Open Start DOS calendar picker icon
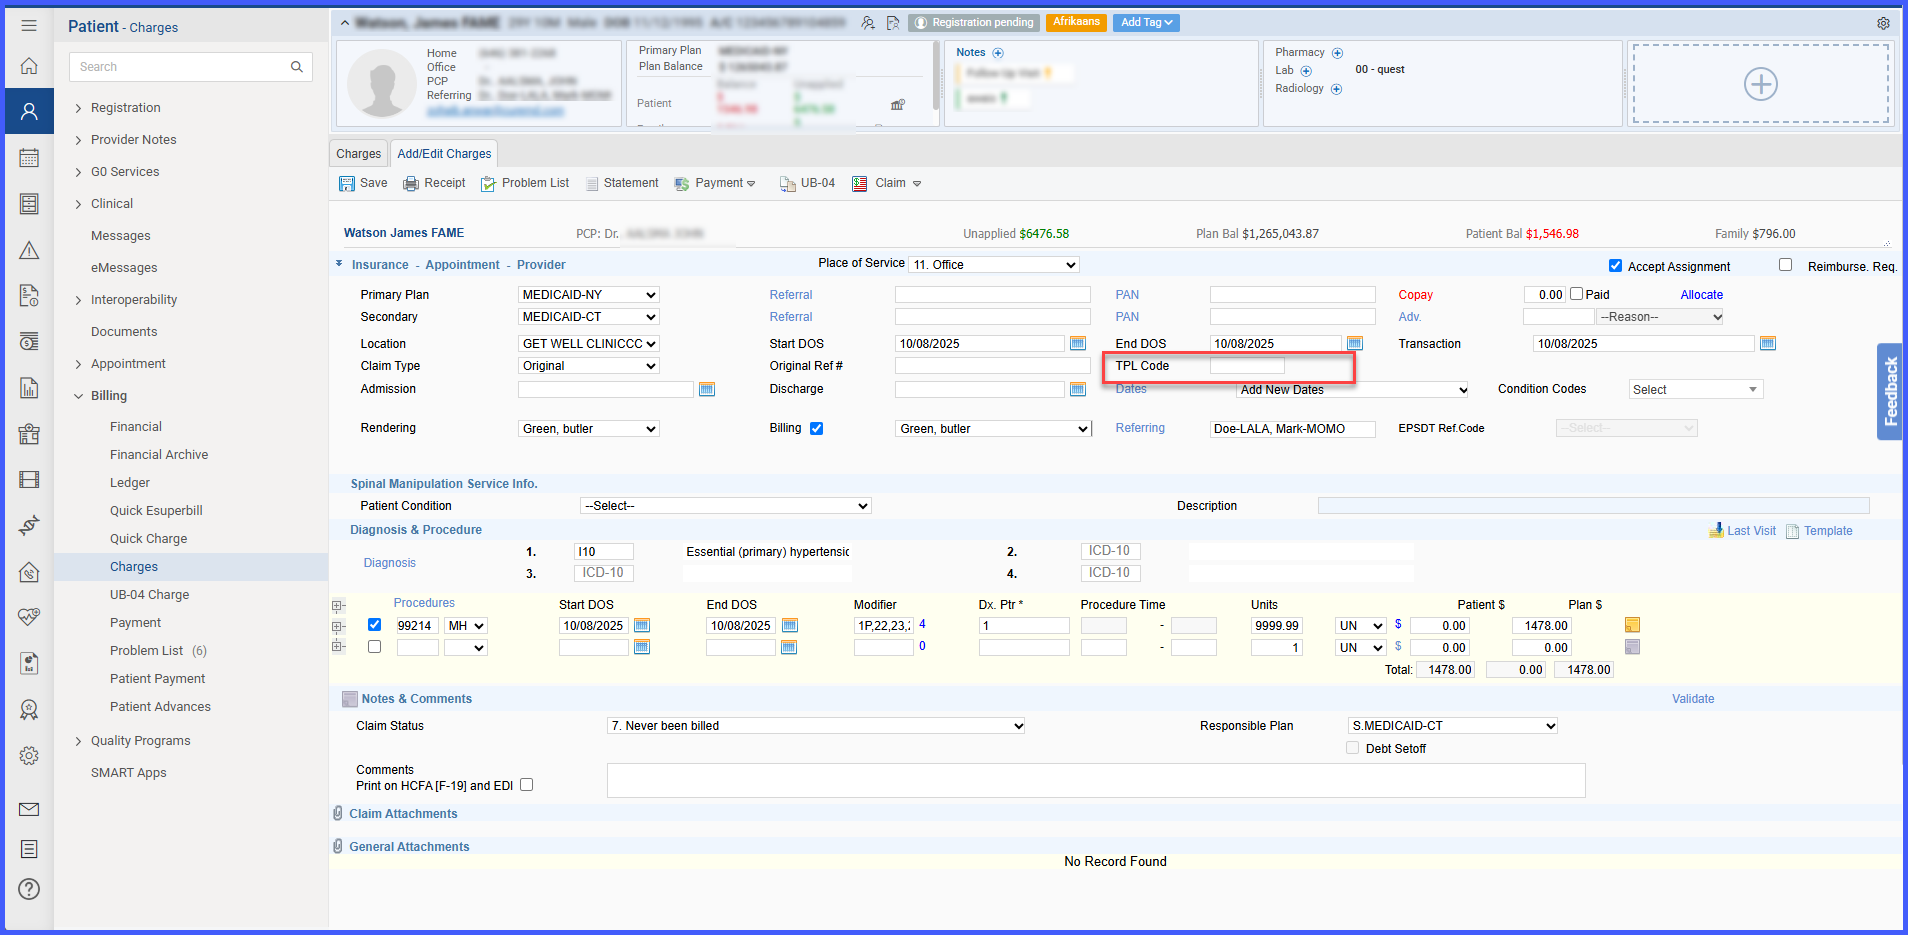This screenshot has height=935, width=1908. tap(1077, 343)
